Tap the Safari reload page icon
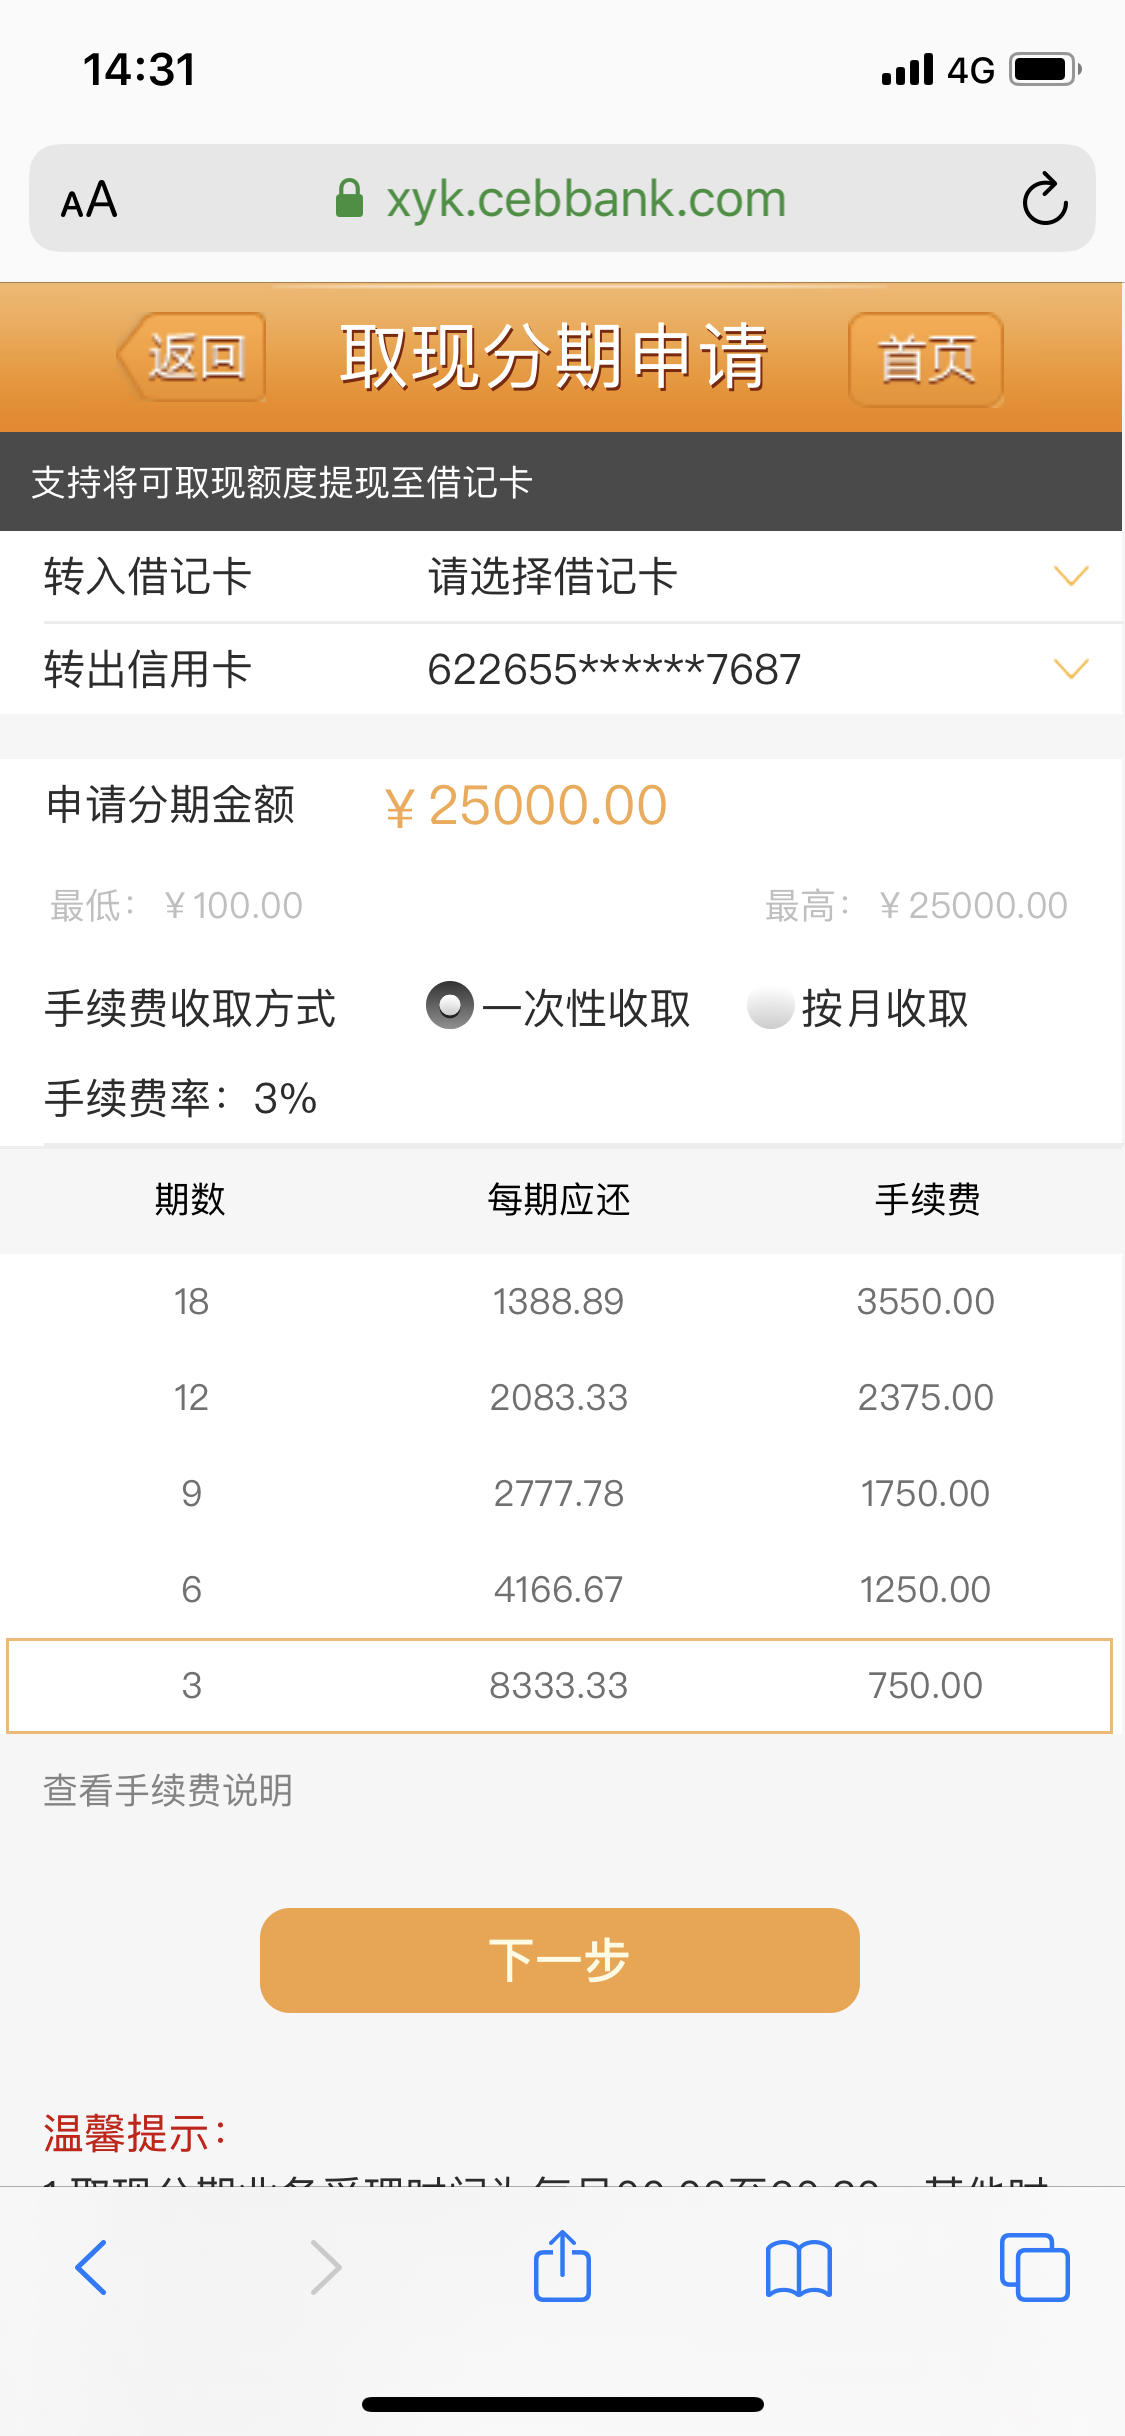Image resolution: width=1125 pixels, height=2436 pixels. (x=1045, y=199)
